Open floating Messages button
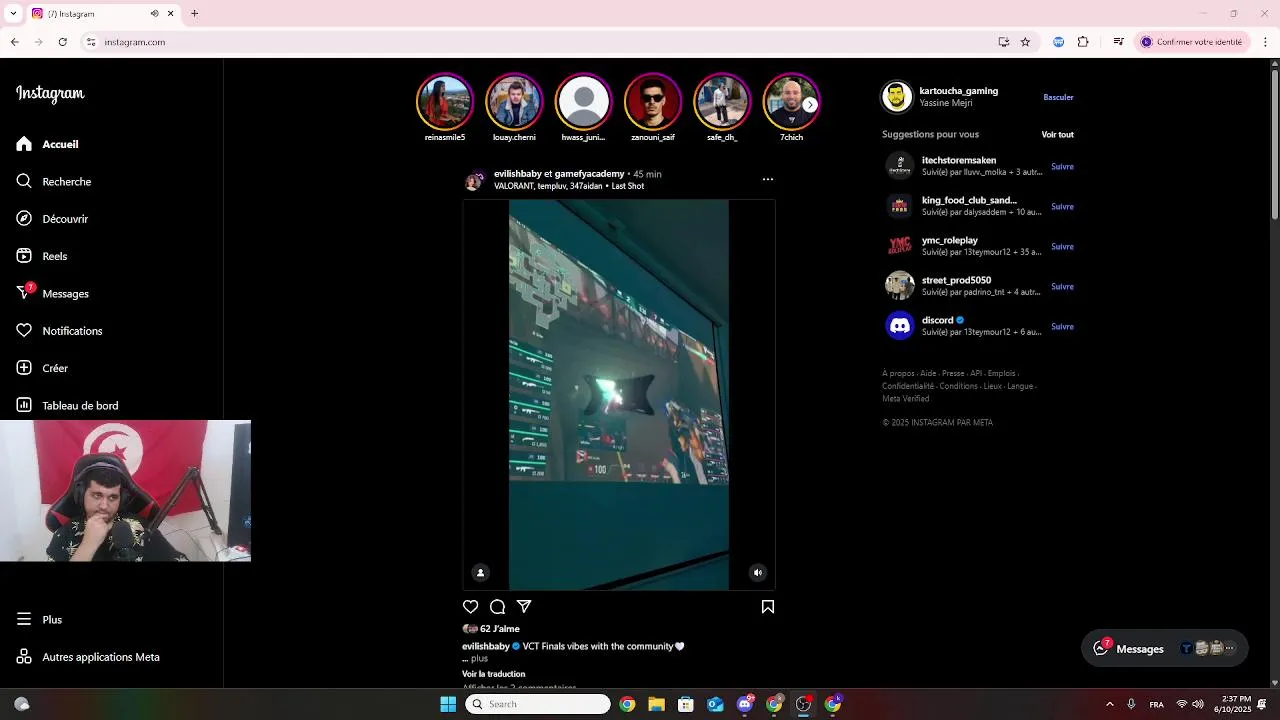 tap(1164, 648)
